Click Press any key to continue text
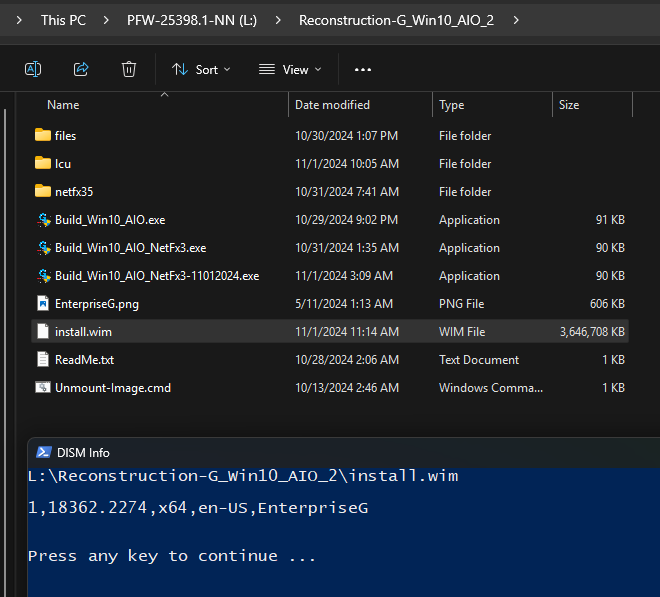660x597 pixels. tap(172, 556)
